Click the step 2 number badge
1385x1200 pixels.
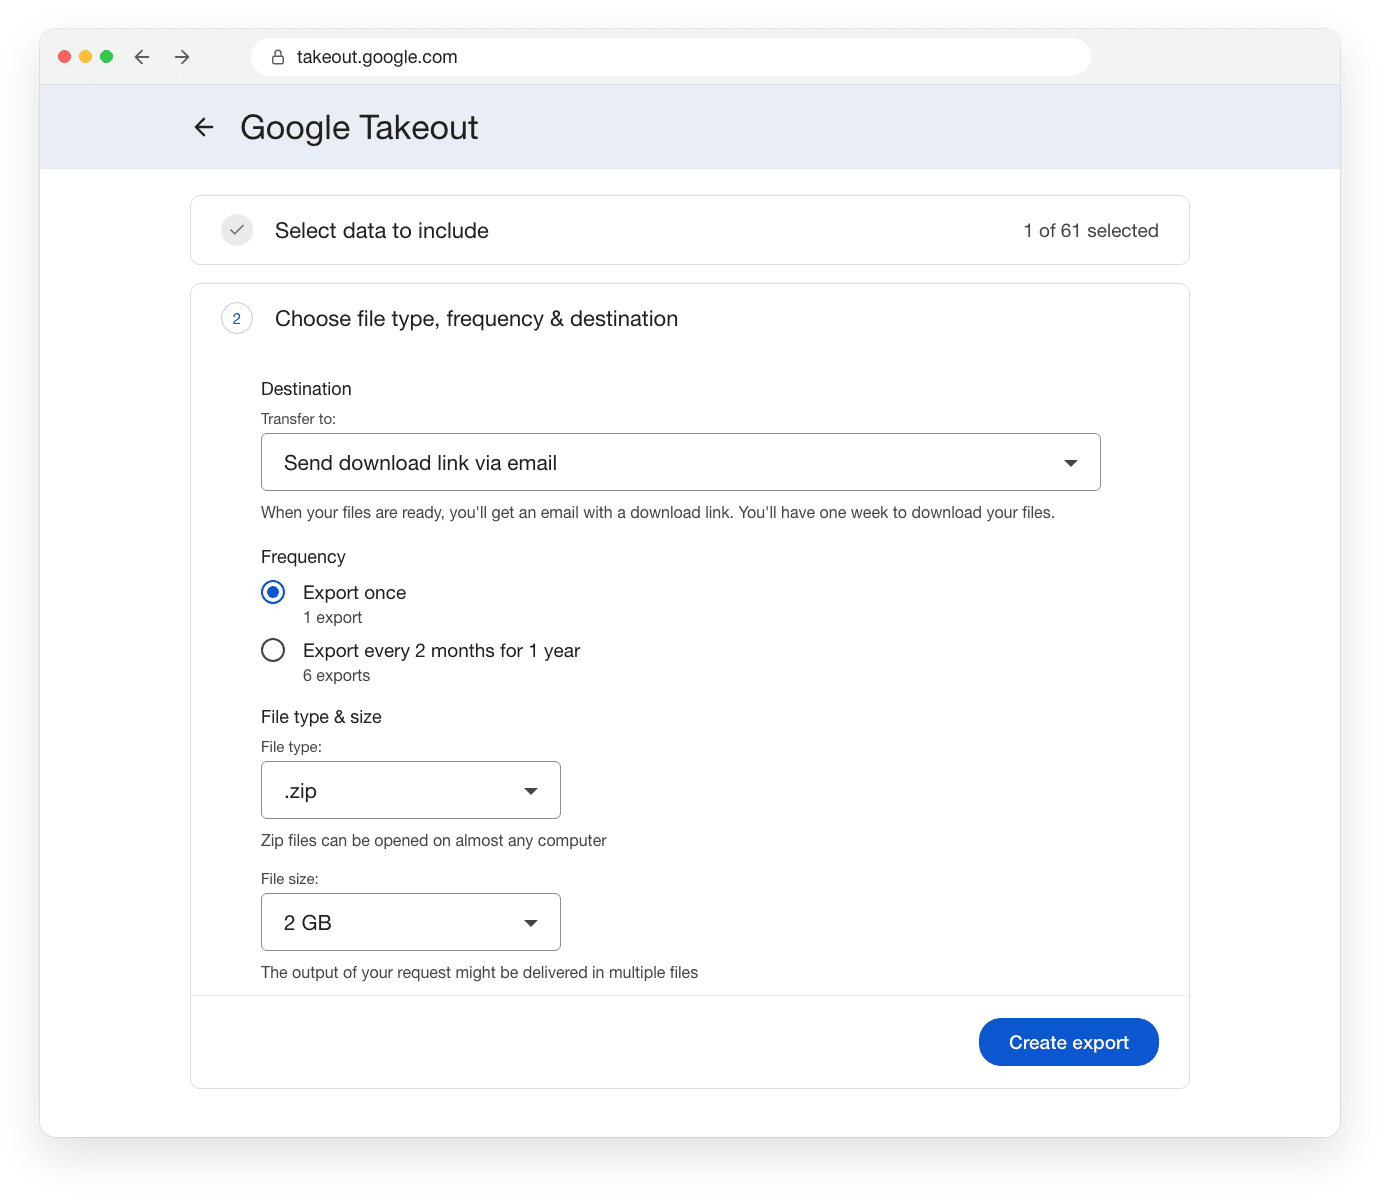tap(237, 319)
